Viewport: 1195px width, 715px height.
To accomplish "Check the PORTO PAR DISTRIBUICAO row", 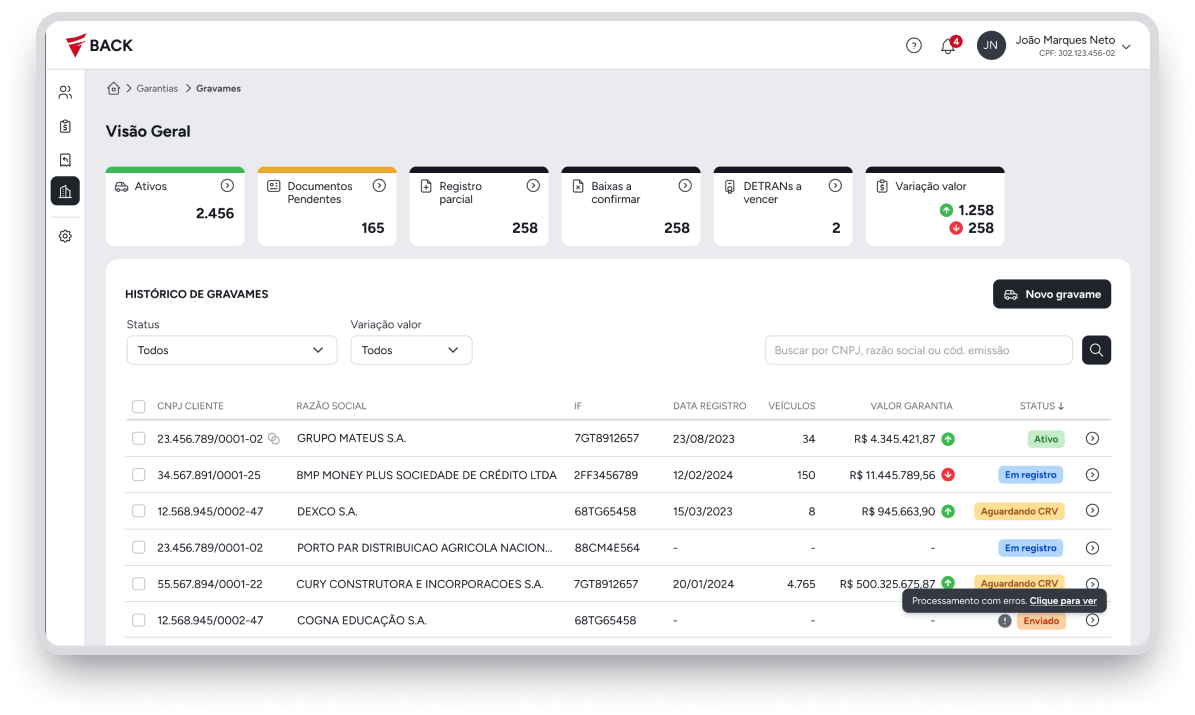I will [139, 547].
